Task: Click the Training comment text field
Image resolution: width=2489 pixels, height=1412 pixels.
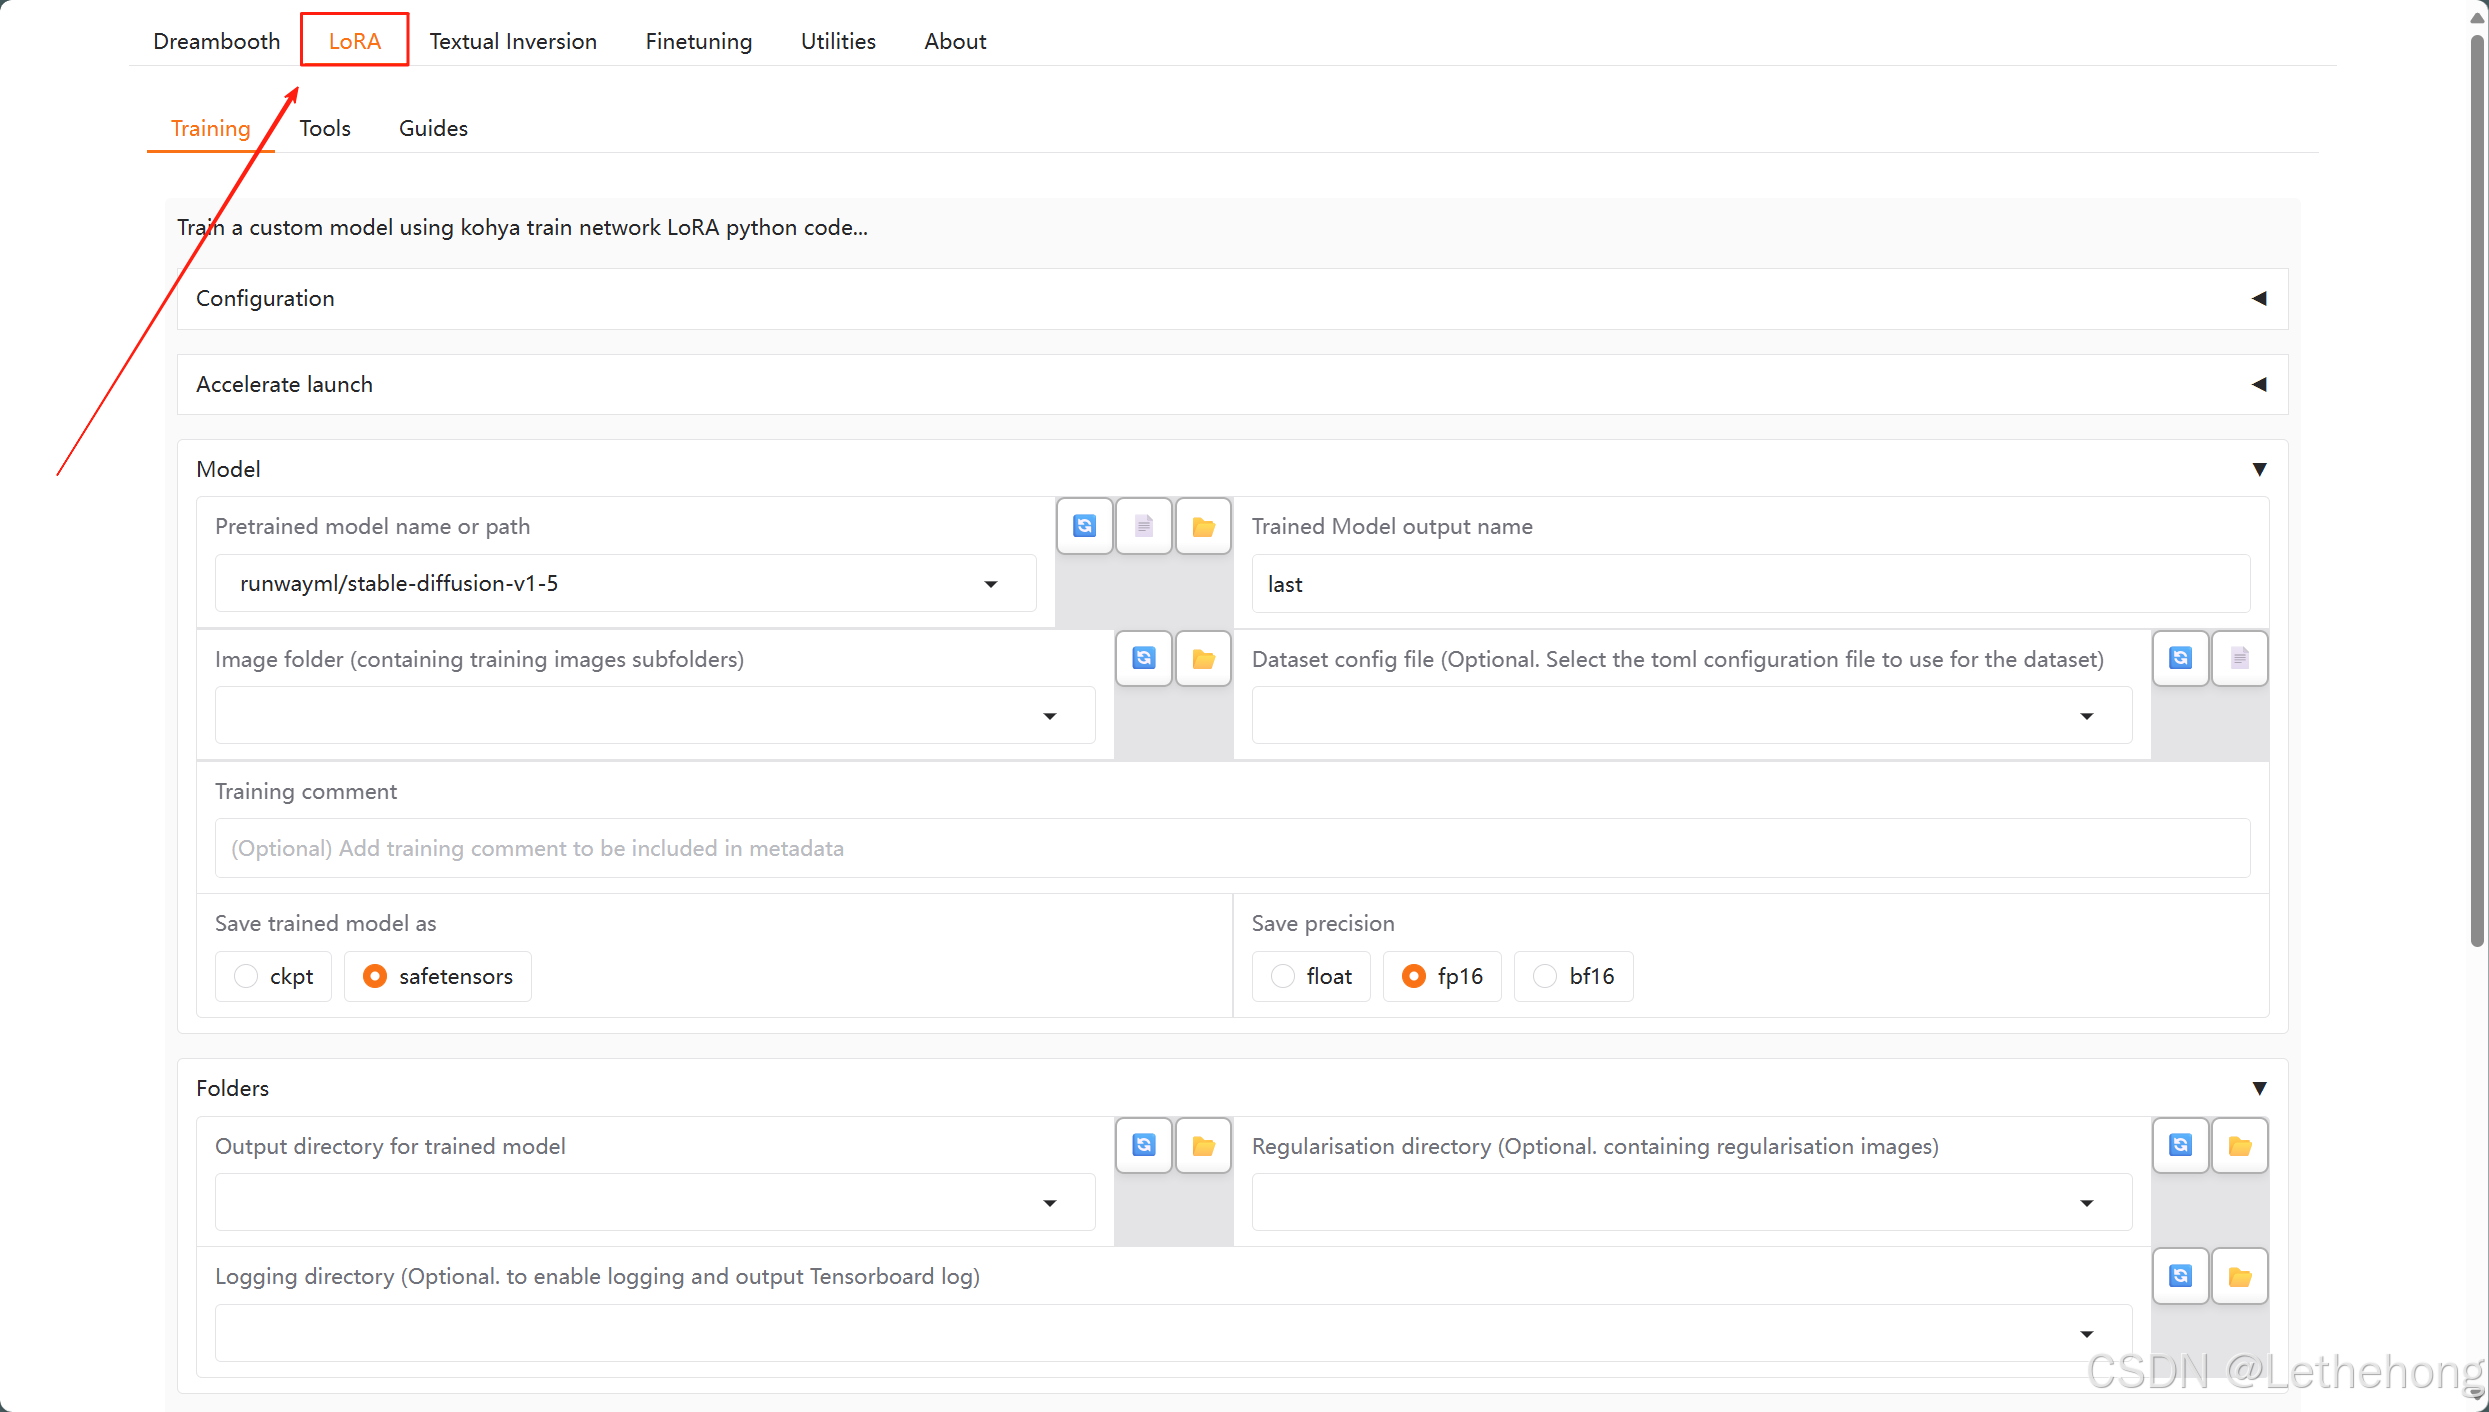Action: (1232, 848)
